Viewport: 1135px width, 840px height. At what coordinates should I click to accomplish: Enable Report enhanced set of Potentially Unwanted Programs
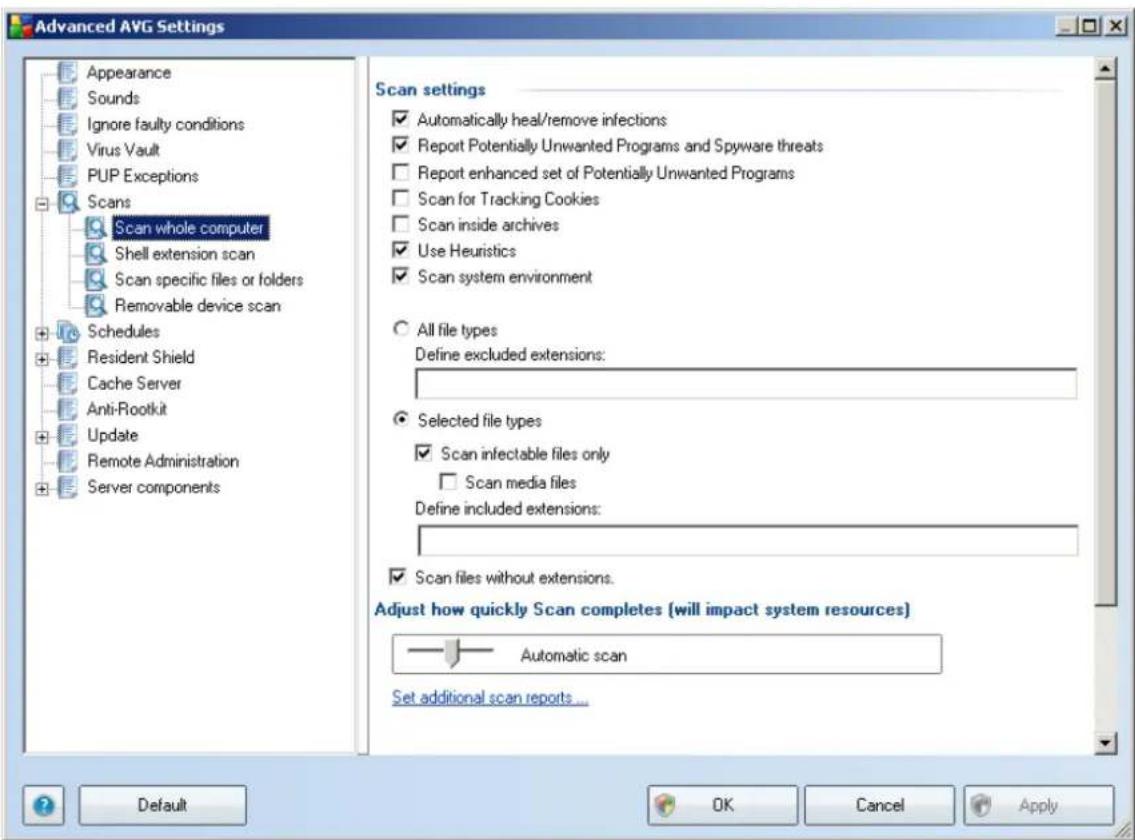(x=400, y=172)
